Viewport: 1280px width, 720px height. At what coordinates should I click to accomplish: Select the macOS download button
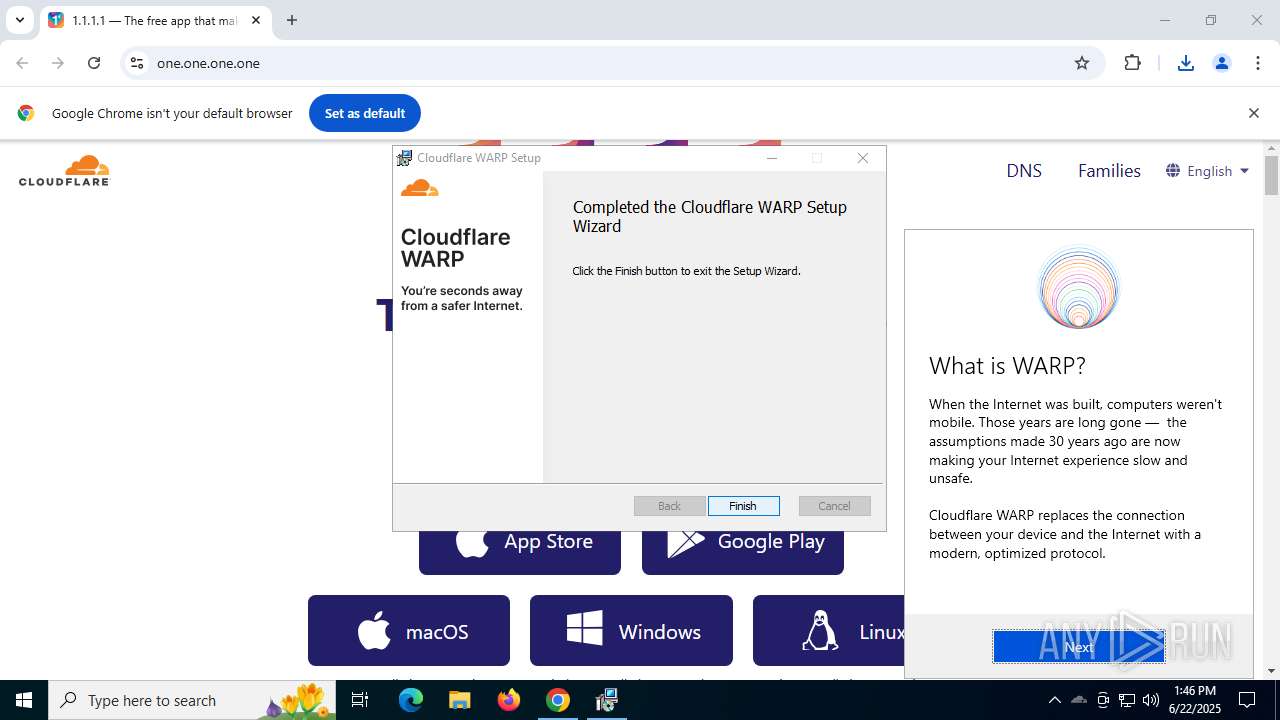point(409,631)
